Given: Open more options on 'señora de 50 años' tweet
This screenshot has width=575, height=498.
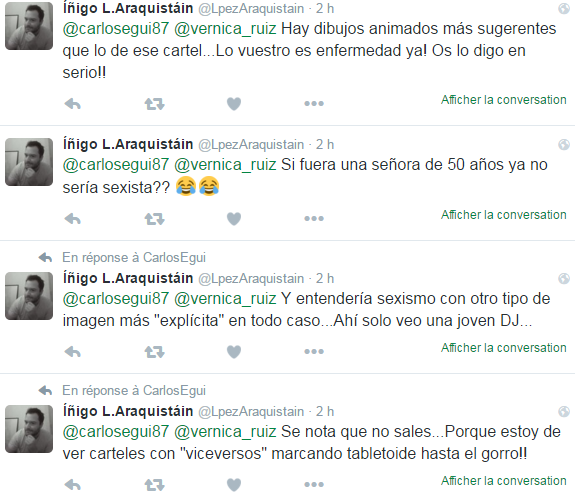Looking at the screenshot, I should point(314,219).
